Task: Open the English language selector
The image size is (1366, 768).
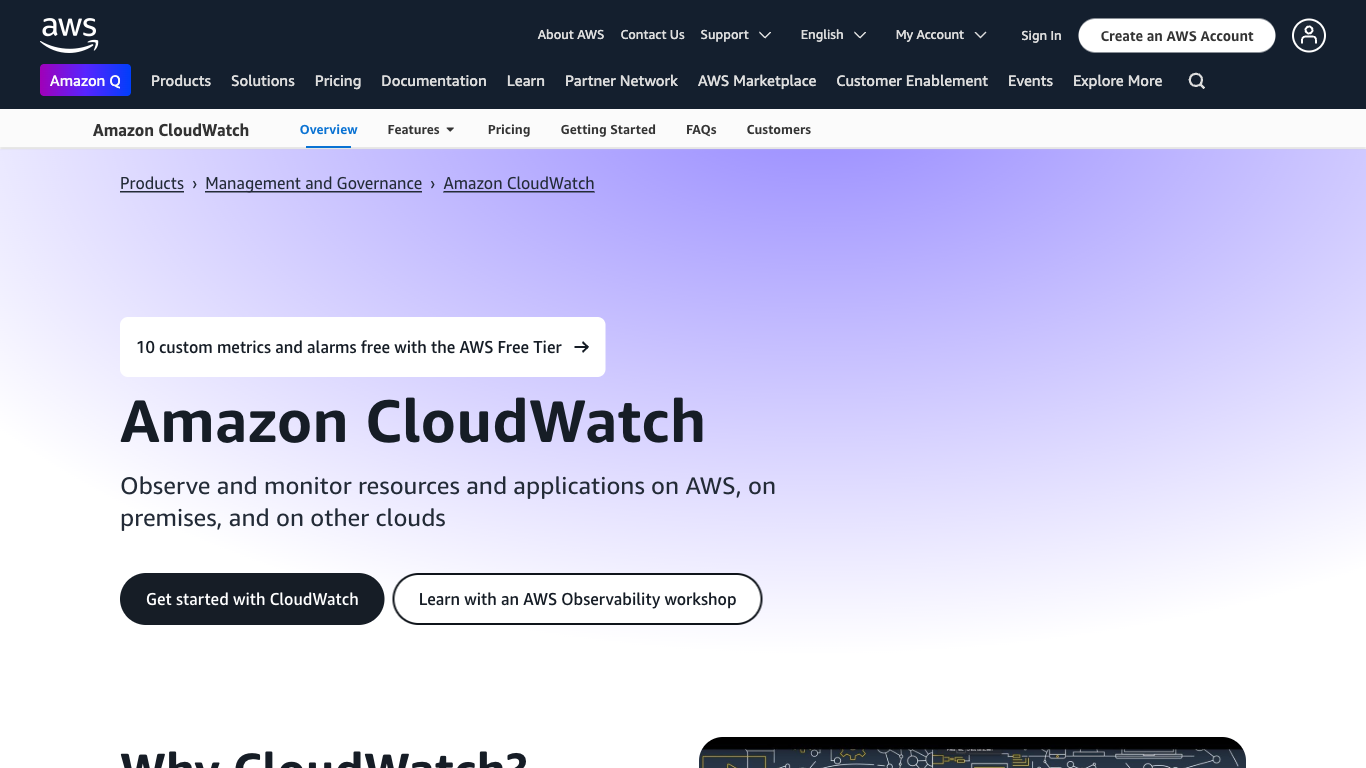Action: [833, 35]
